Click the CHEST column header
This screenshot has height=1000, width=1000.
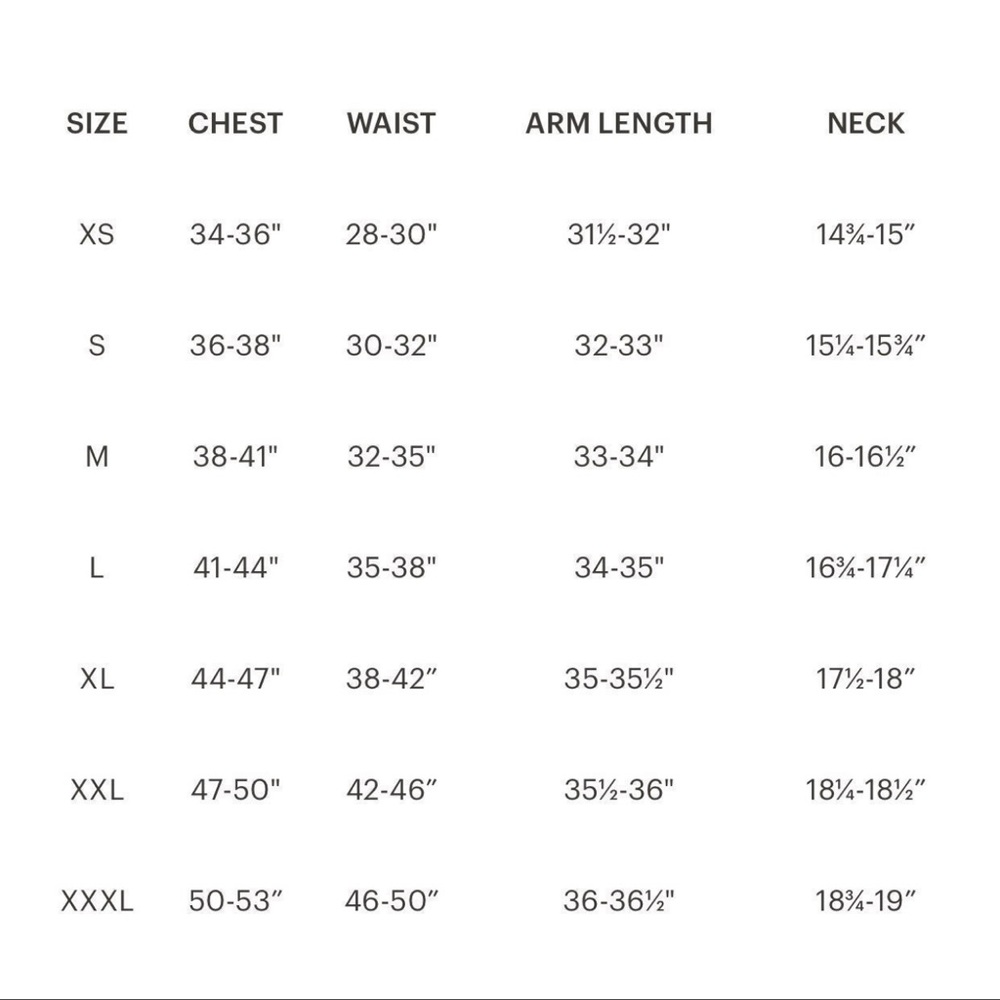235,123
